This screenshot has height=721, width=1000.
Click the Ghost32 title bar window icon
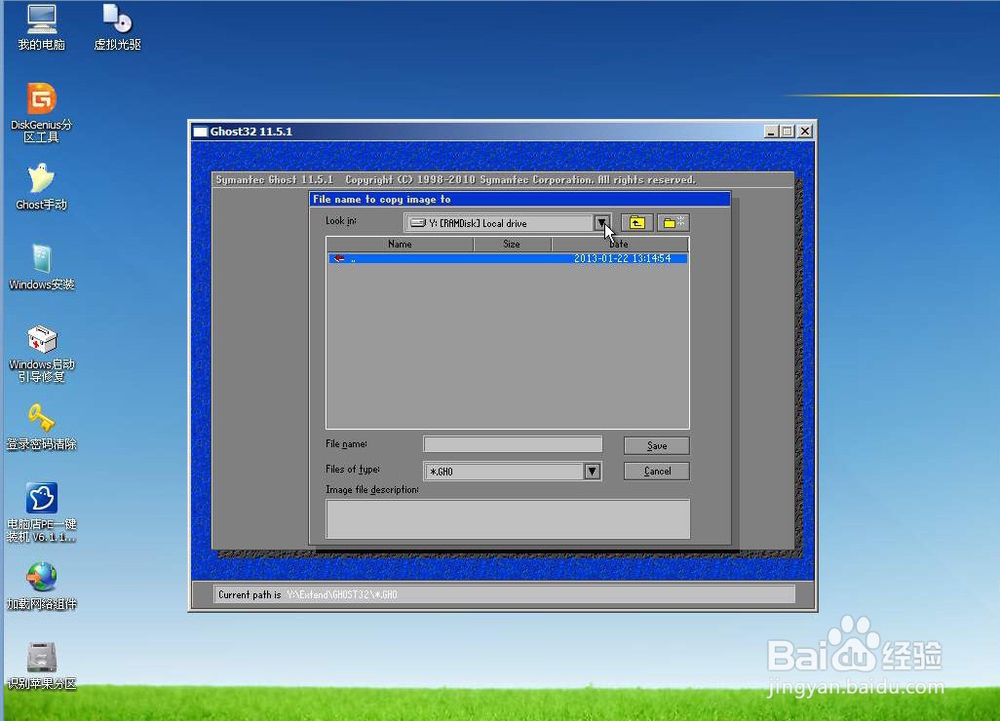[x=200, y=131]
